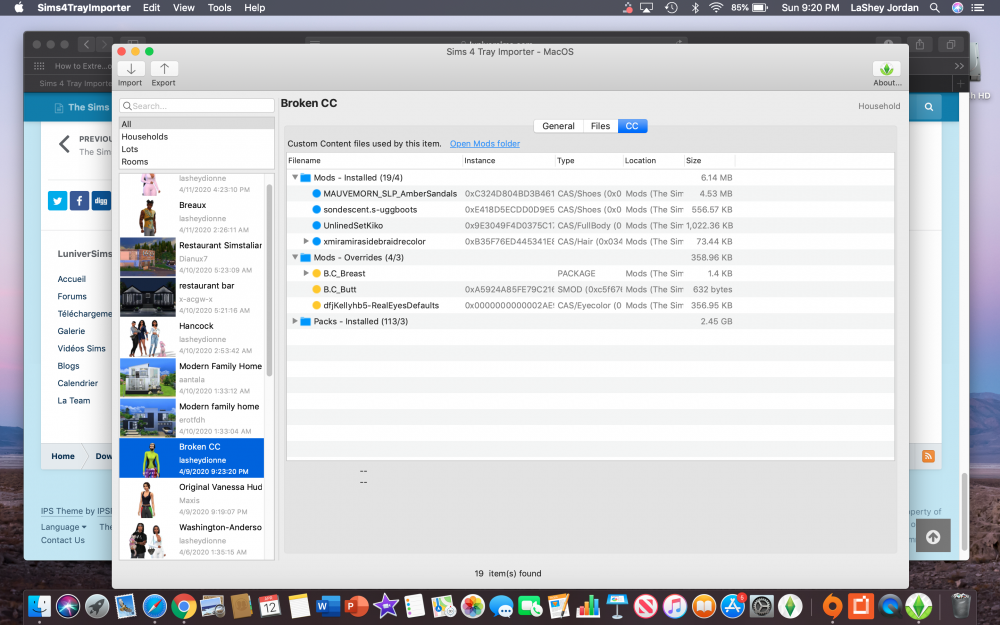The image size is (1000, 625).
Task: Open the About plumbob icon
Action: click(x=886, y=69)
